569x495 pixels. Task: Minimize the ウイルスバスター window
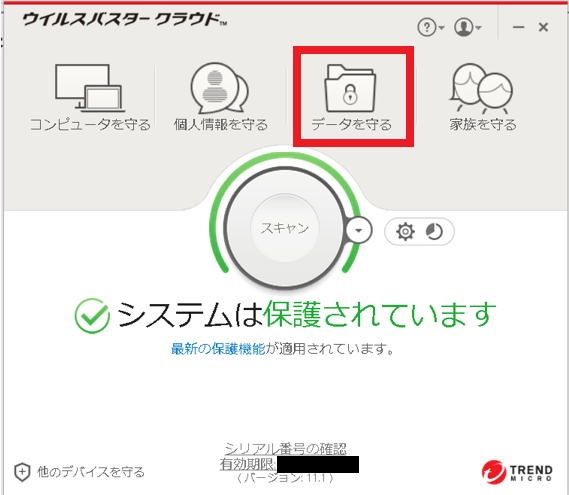pos(519,27)
